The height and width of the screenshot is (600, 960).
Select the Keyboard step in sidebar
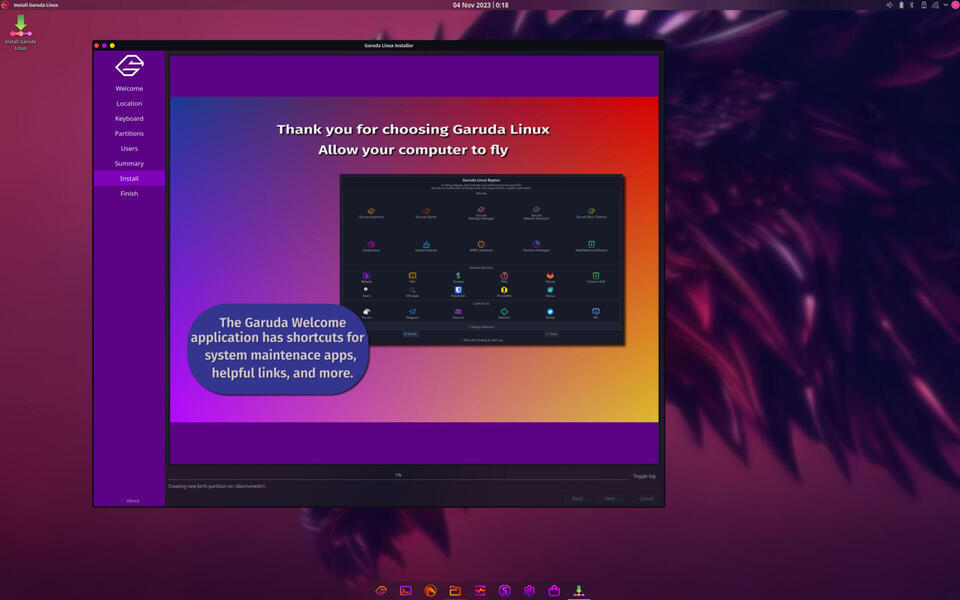(129, 119)
